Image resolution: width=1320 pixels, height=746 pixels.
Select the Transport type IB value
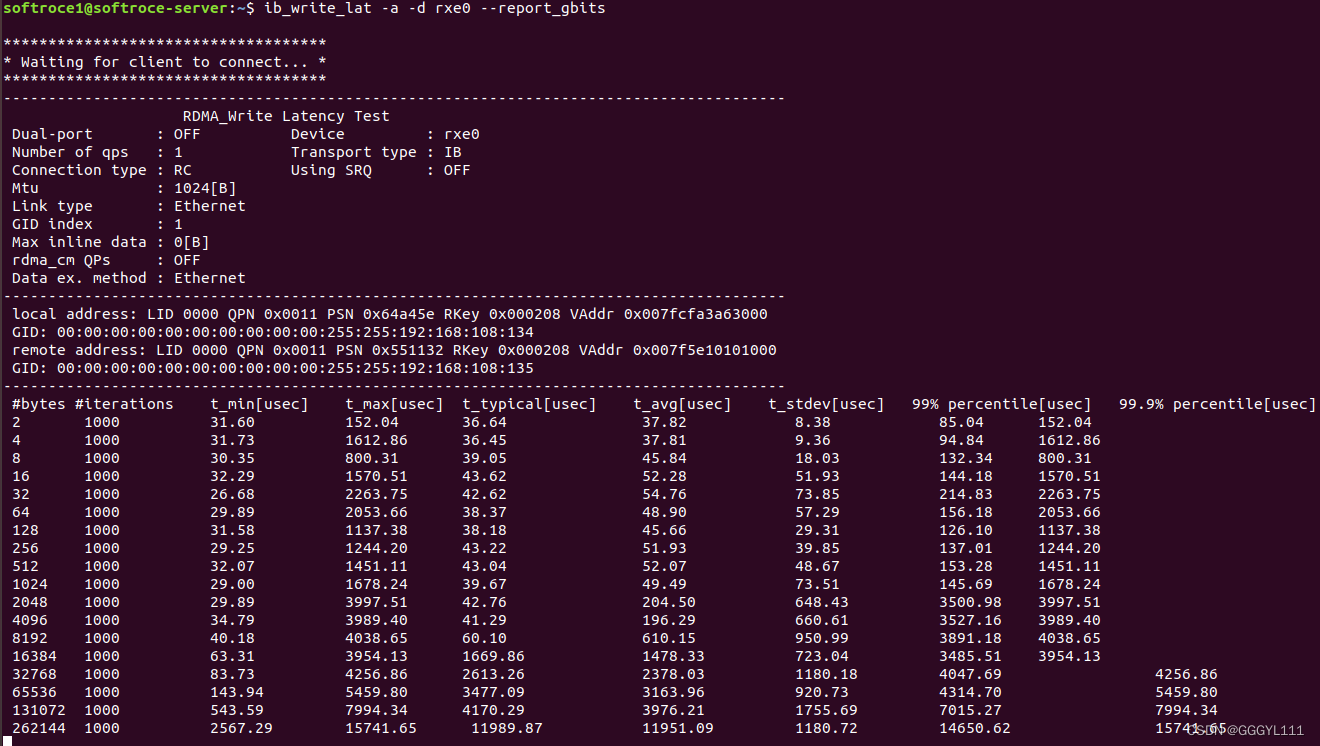(453, 152)
